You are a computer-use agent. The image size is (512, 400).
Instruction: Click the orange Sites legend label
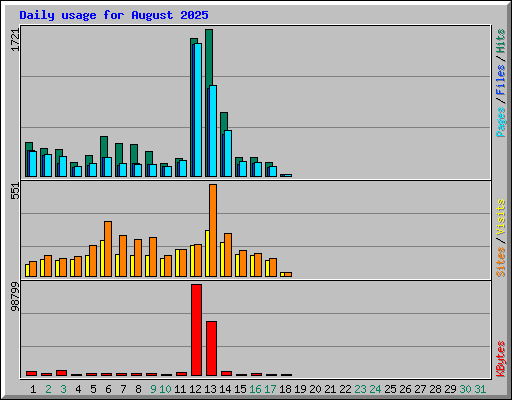pos(501,262)
